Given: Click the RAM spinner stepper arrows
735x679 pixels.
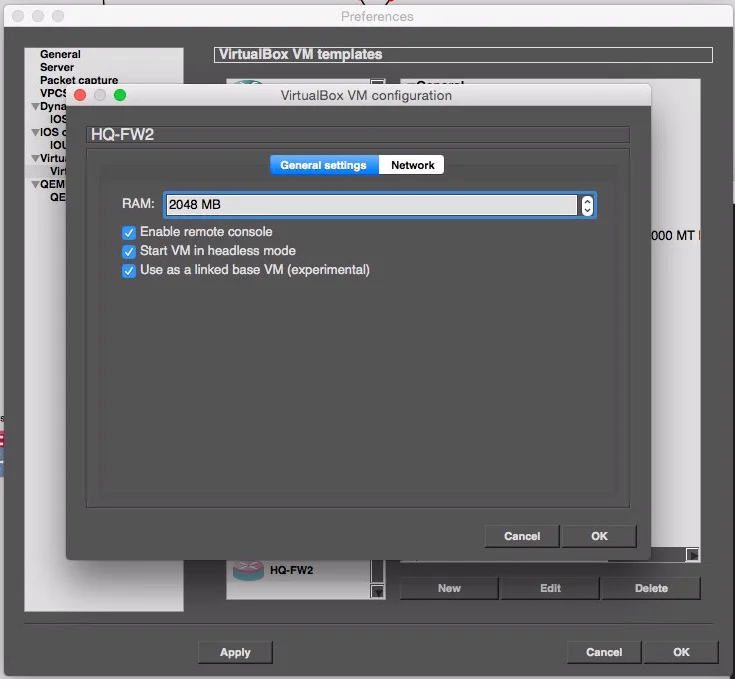Looking at the screenshot, I should pos(587,205).
